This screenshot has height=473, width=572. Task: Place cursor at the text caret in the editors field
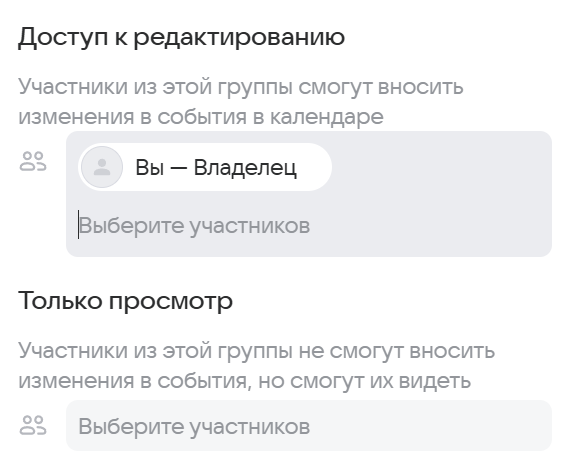pyautogui.click(x=78, y=225)
